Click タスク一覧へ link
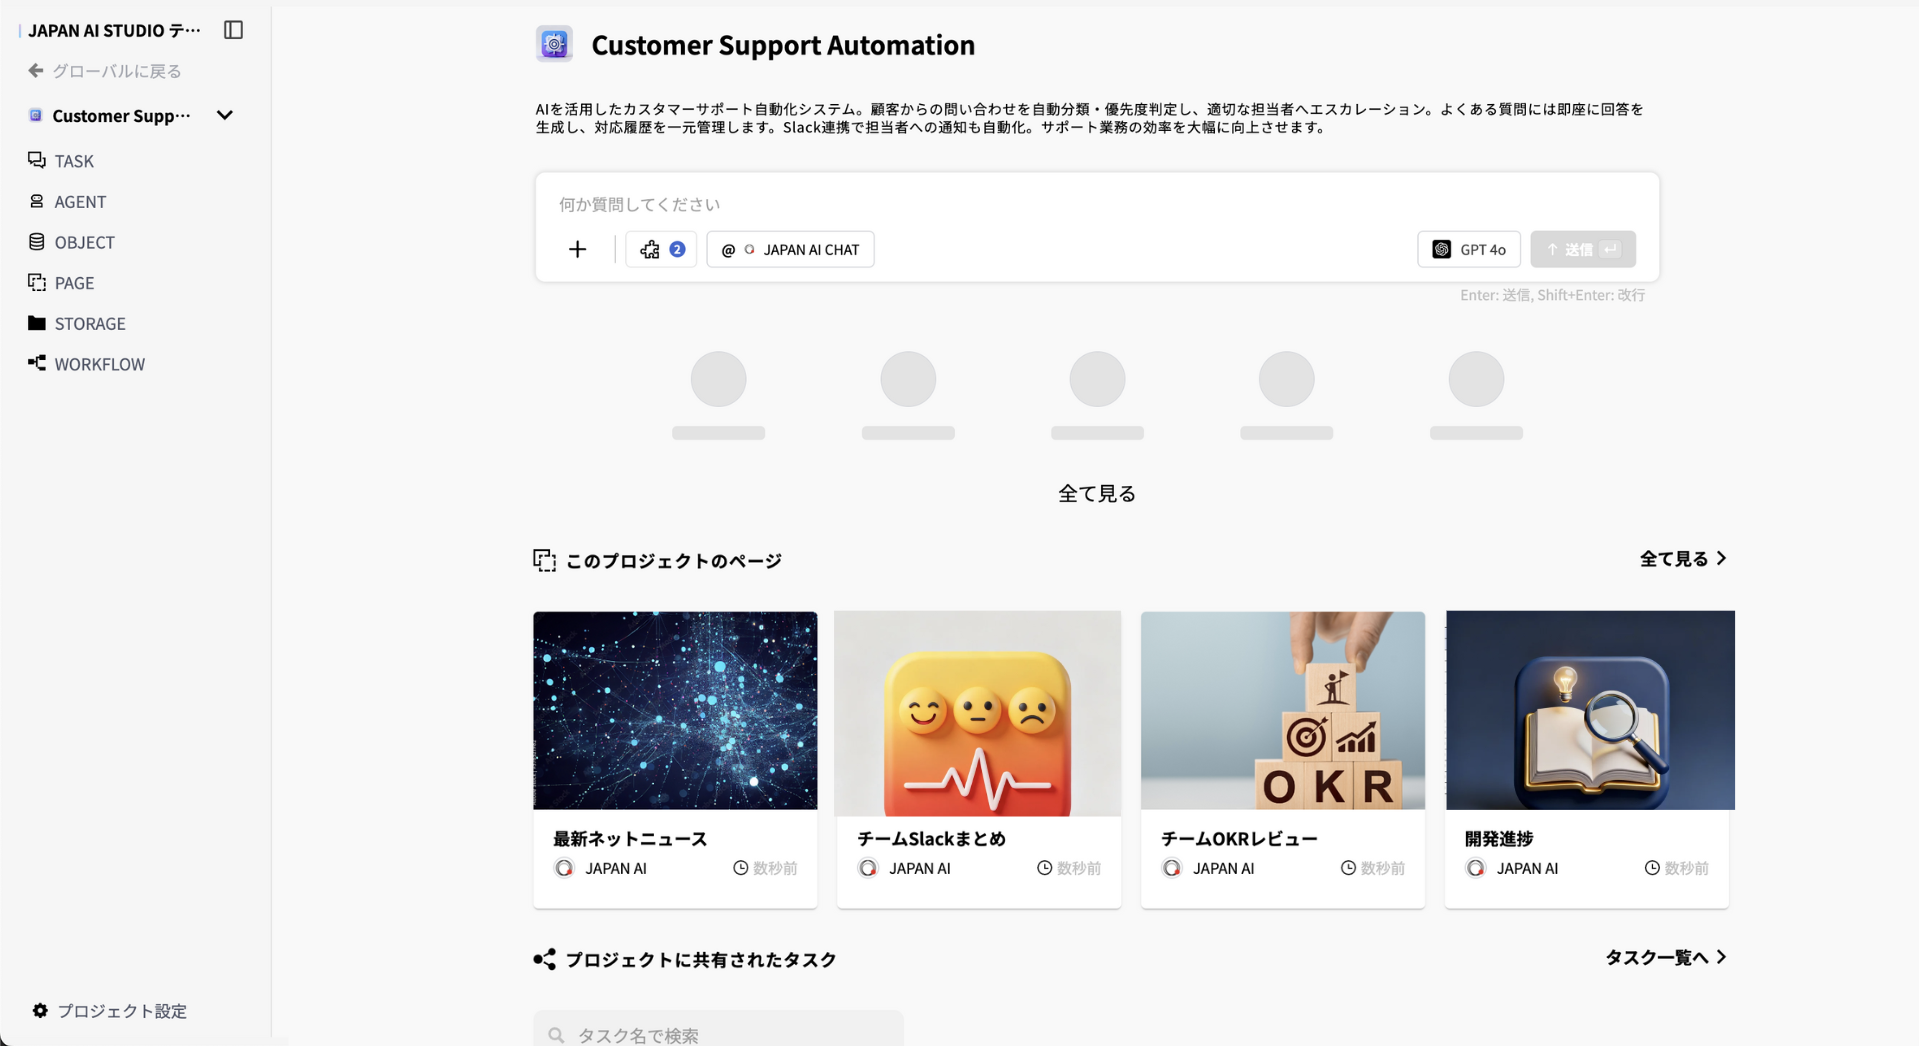Image resolution: width=1926 pixels, height=1046 pixels. click(1665, 958)
